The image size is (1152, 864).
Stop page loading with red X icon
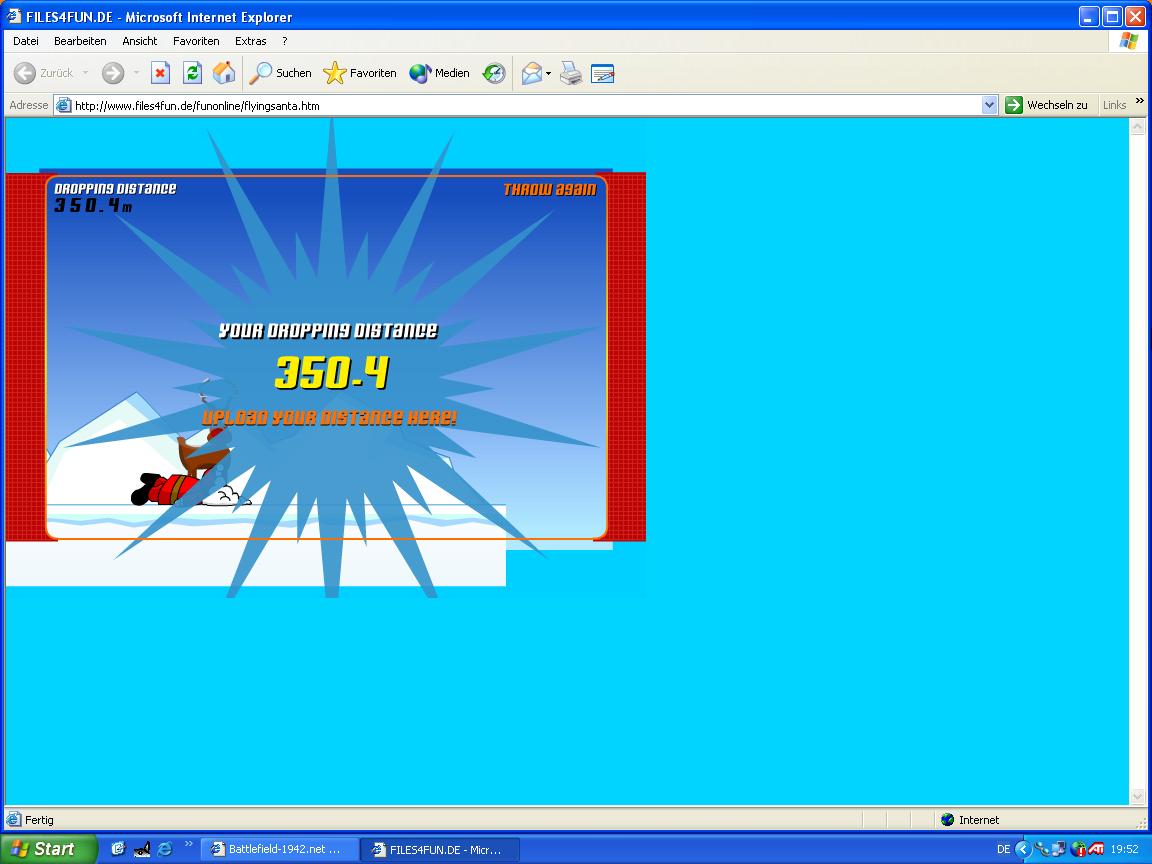tap(160, 73)
